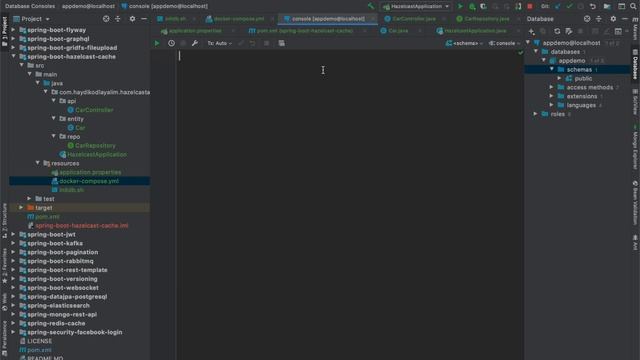Expand the target folder

pos(21,207)
